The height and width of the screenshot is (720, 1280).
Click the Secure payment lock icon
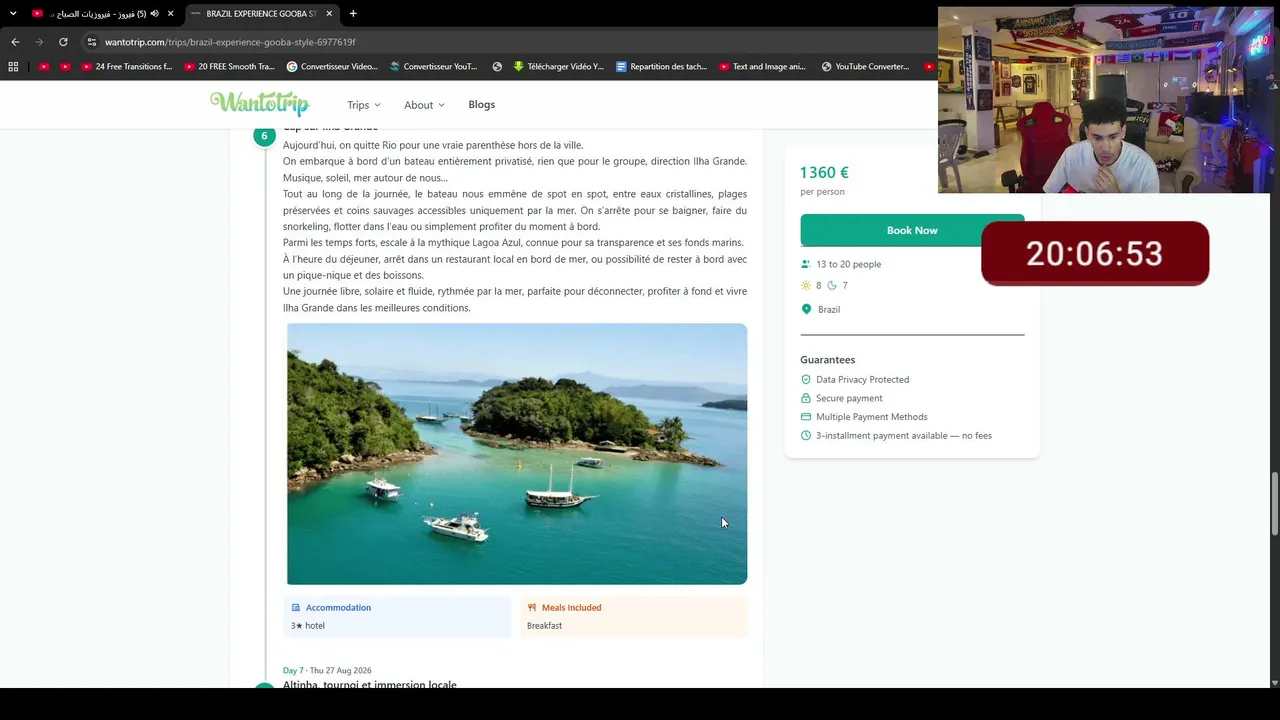pos(806,399)
